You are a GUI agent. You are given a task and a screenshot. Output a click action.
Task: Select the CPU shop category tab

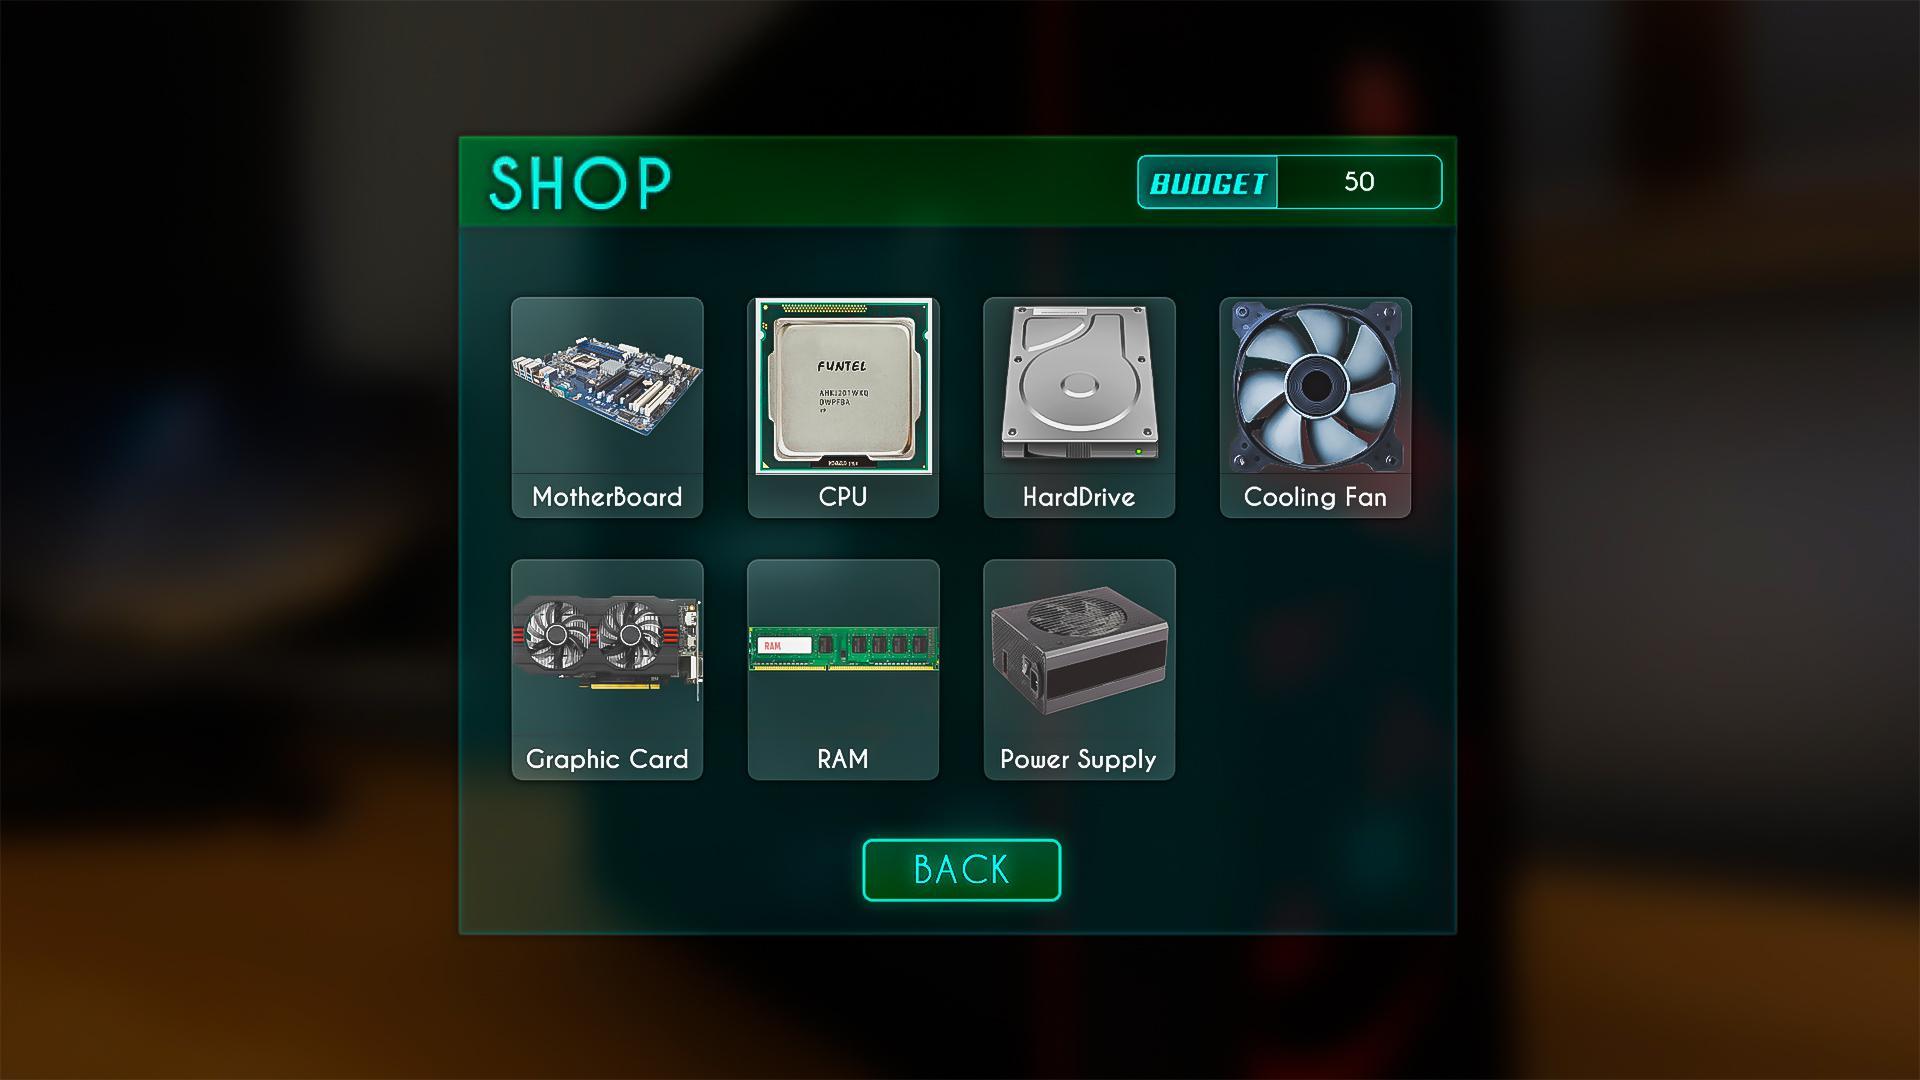point(841,405)
